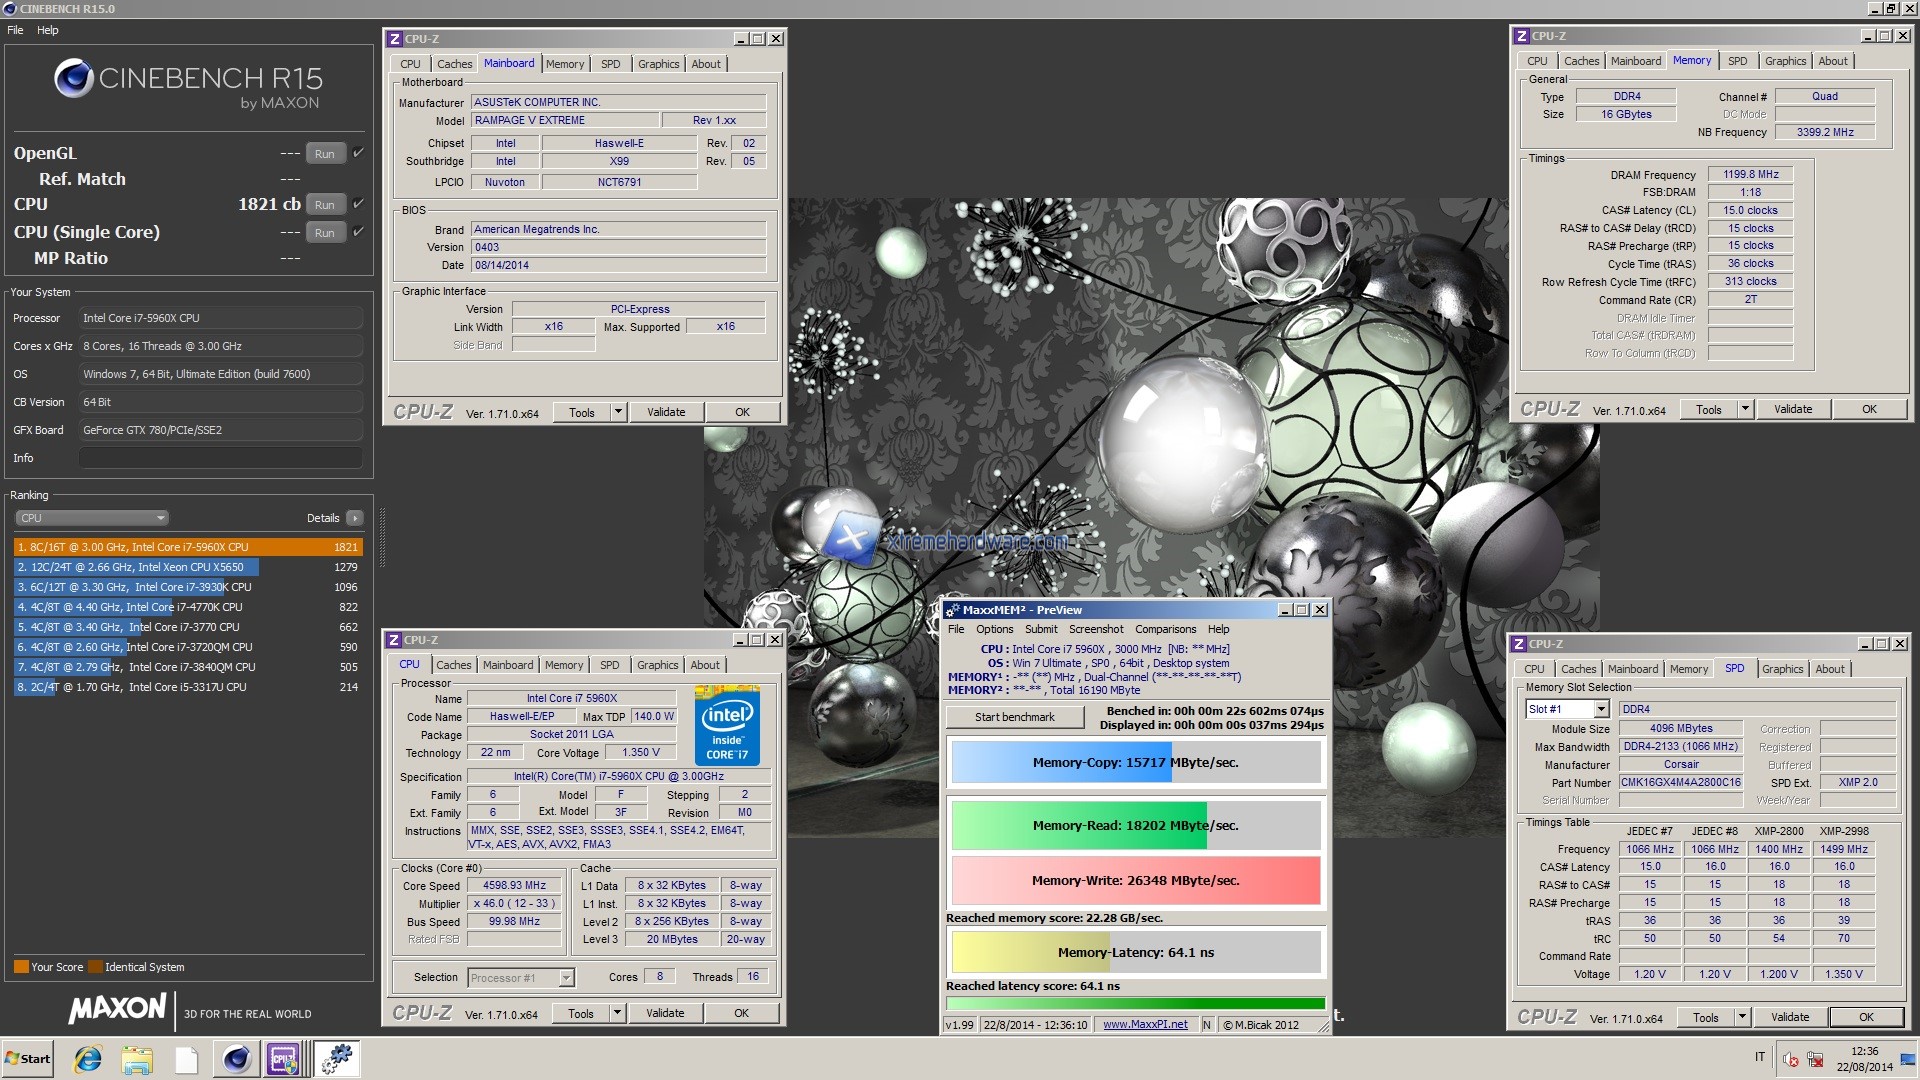Expand the Slot #1 memory slot dropdown
The width and height of the screenshot is (1920, 1080).
(1601, 709)
